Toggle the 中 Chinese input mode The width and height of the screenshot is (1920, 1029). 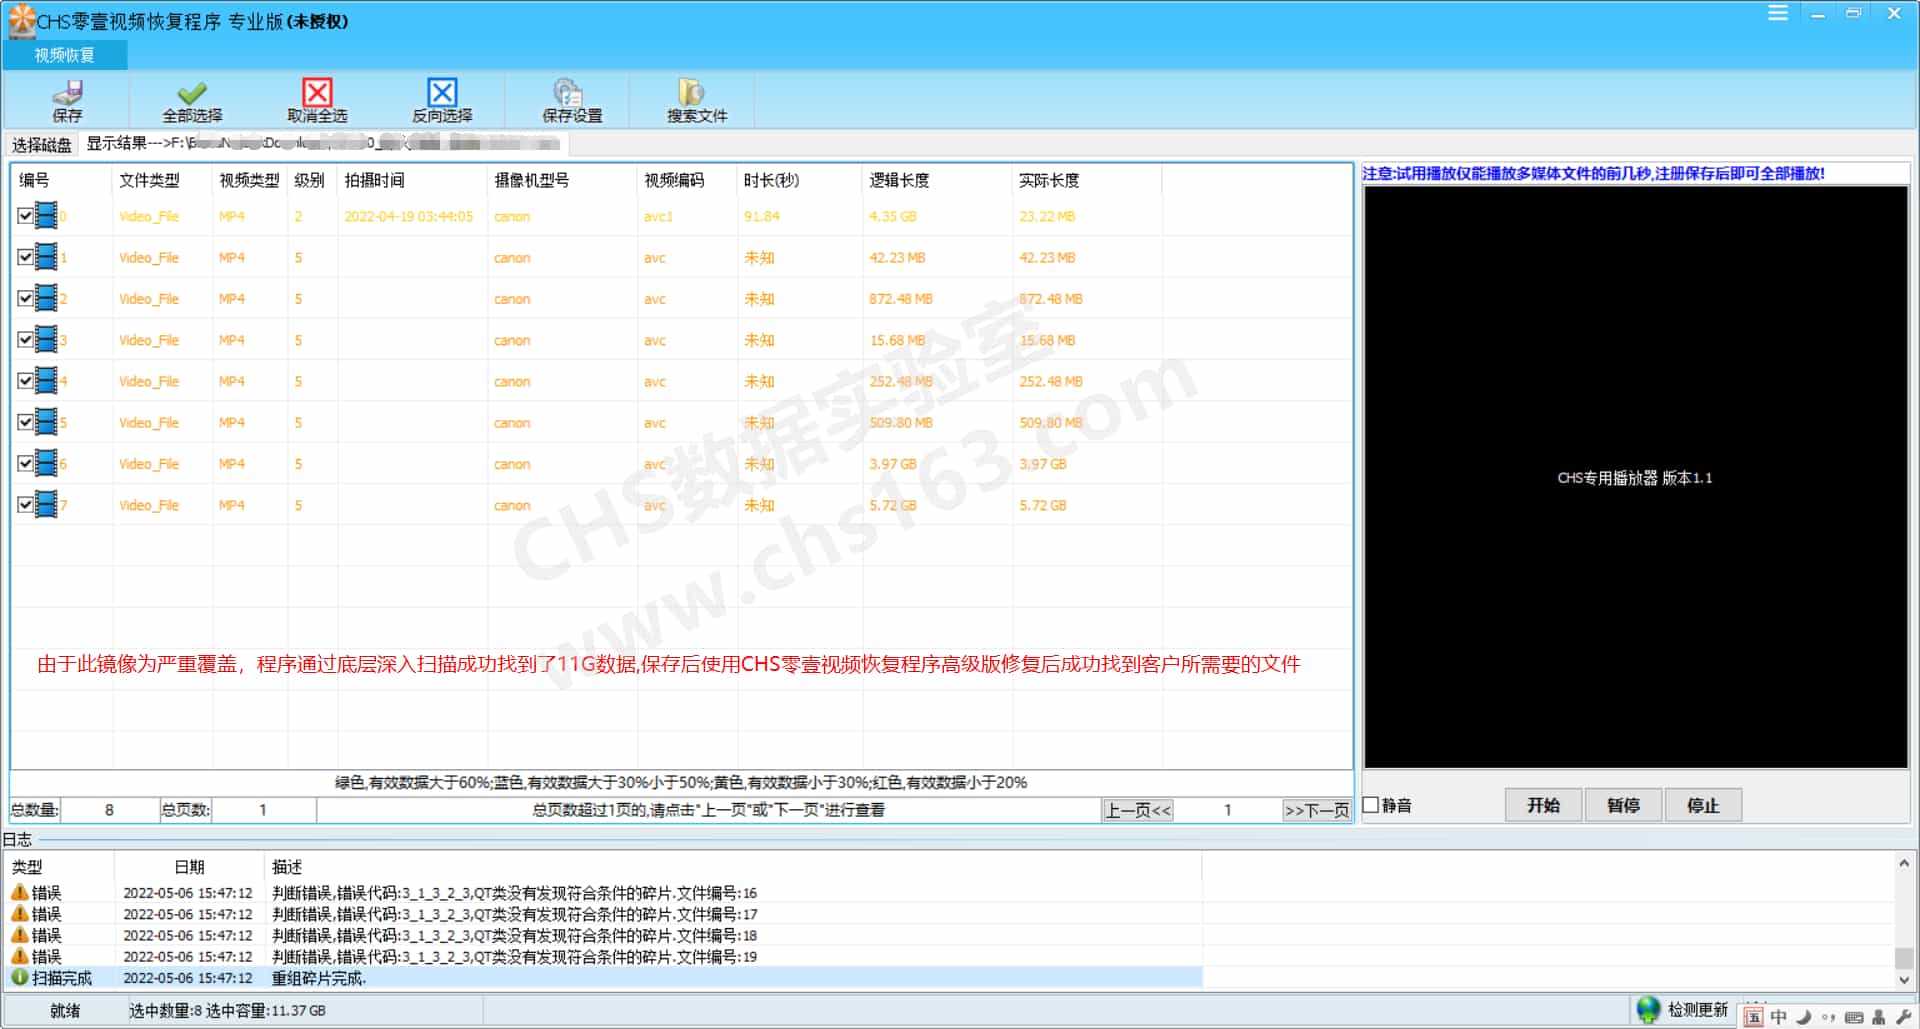(1778, 1017)
